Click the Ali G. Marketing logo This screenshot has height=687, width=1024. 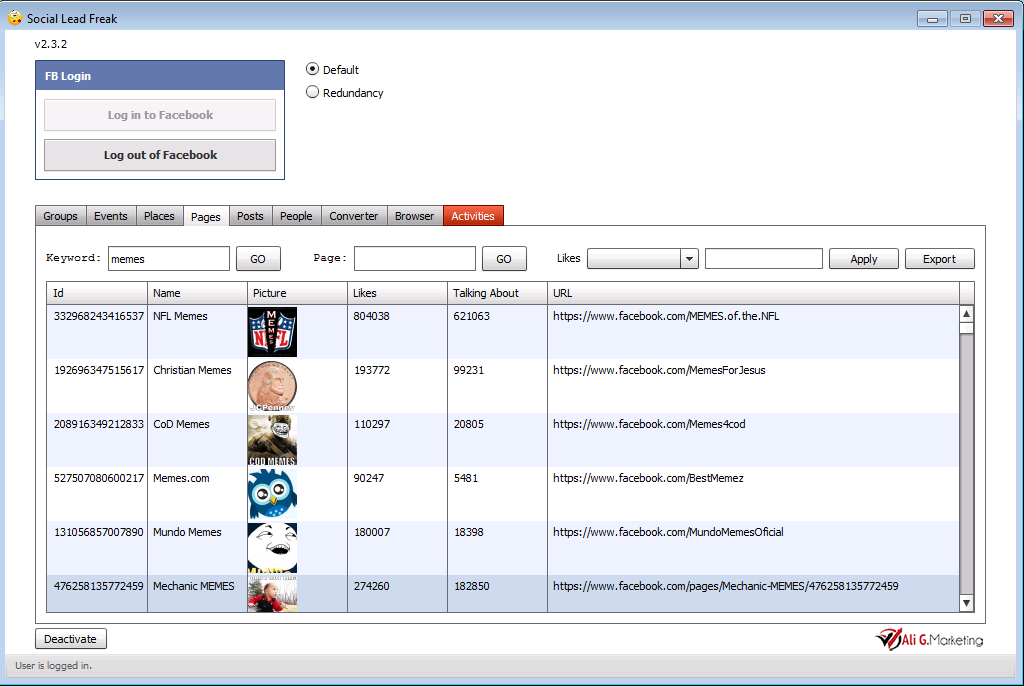(x=929, y=639)
